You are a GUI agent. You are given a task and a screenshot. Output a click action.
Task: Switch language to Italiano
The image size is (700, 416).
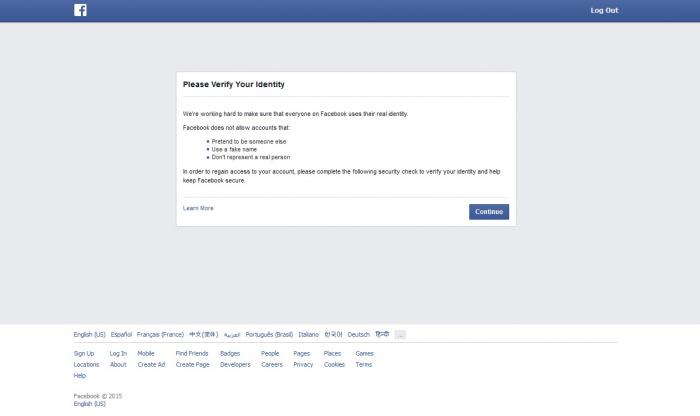point(308,334)
